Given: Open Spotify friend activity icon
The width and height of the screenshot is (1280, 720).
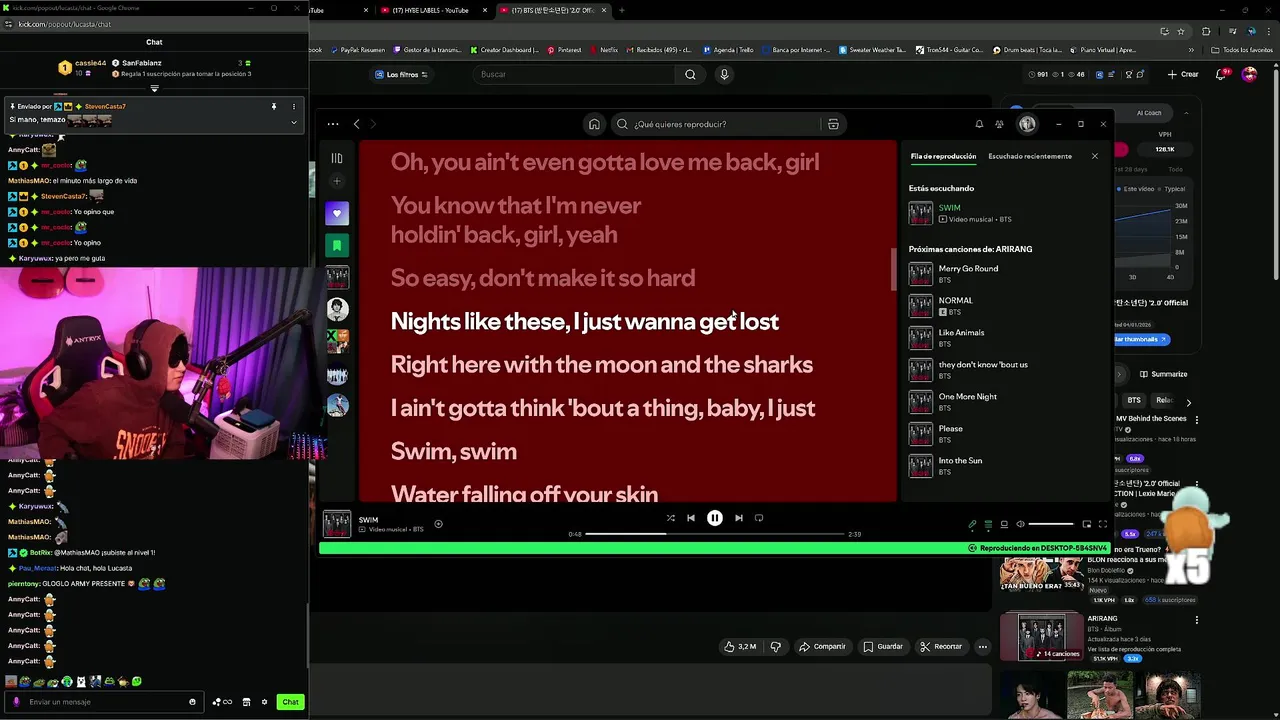Looking at the screenshot, I should pyautogui.click(x=999, y=124).
